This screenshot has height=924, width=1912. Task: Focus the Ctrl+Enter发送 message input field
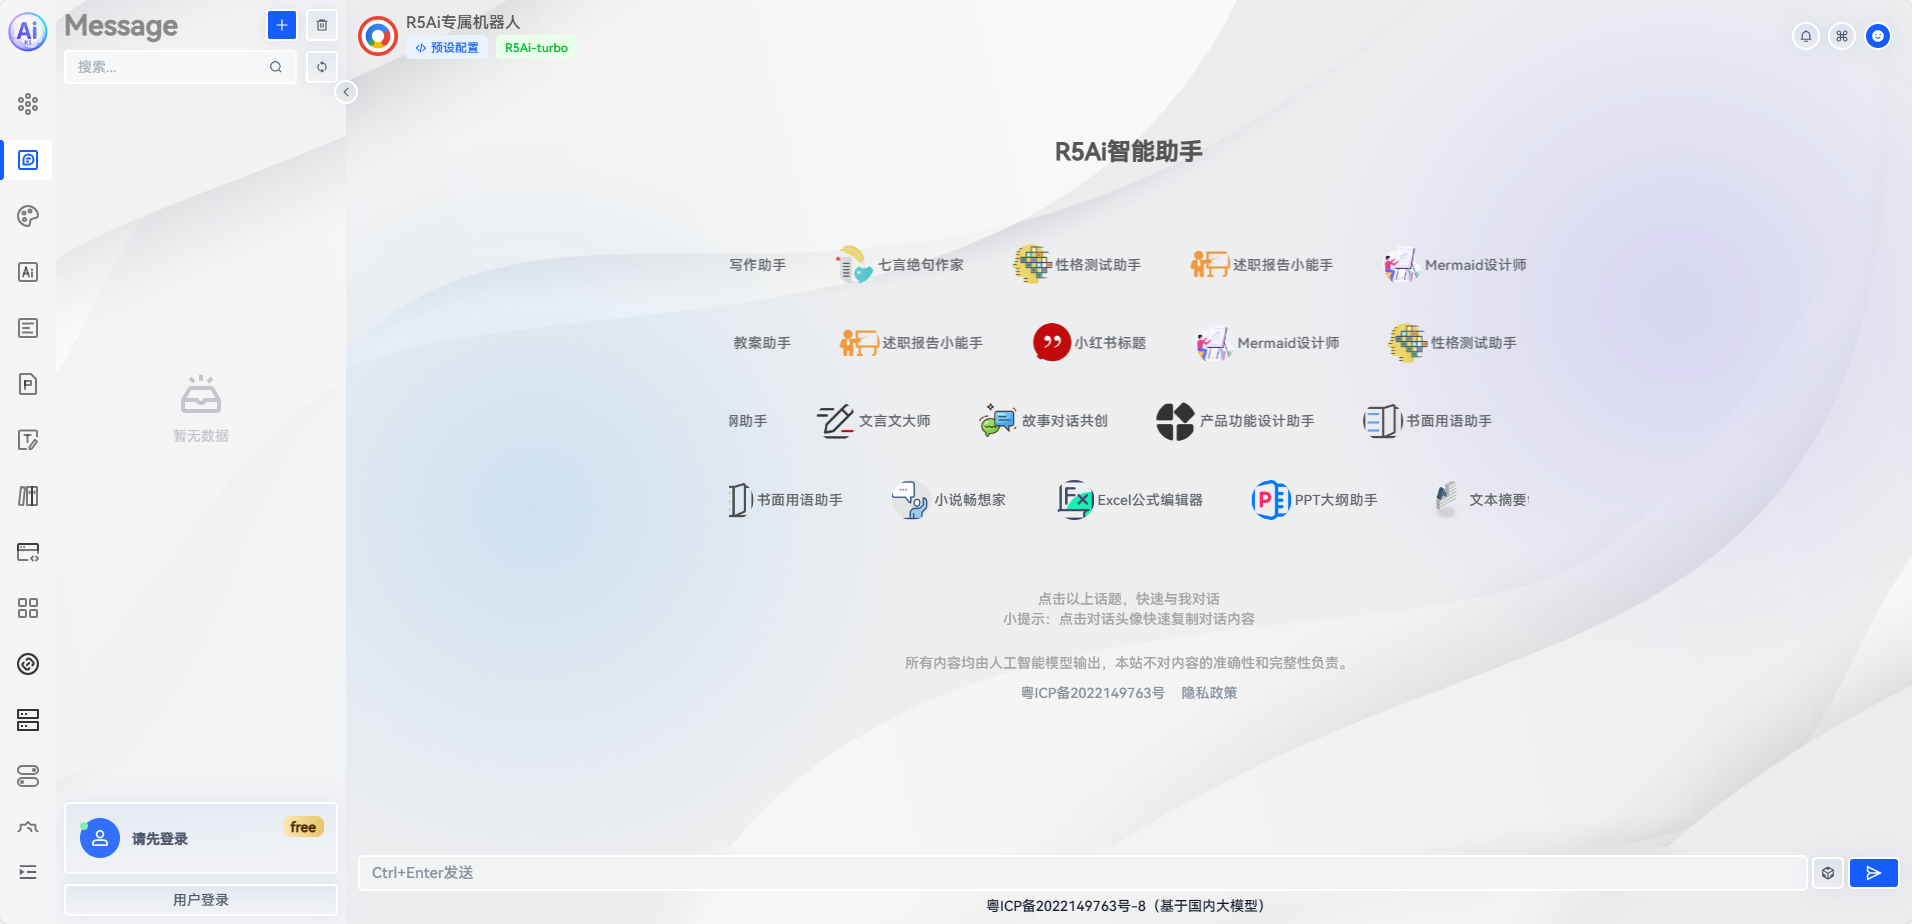[x=1080, y=873]
